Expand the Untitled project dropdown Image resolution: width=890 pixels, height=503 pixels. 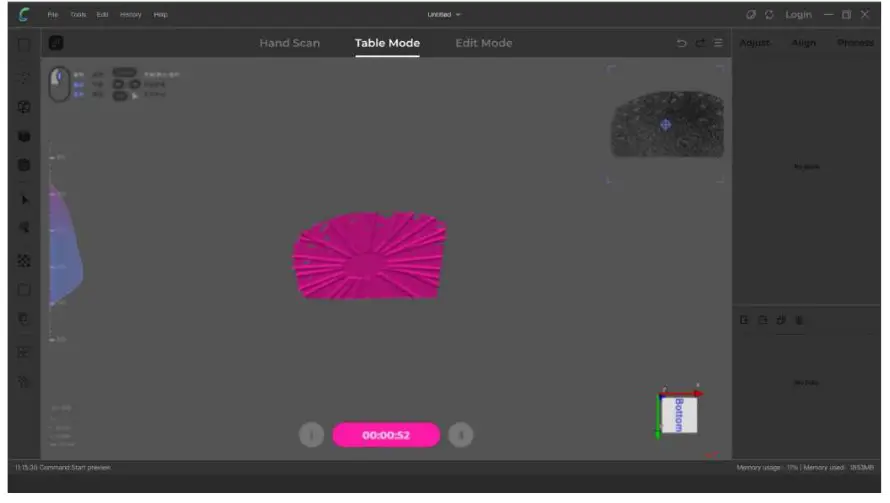444,15
